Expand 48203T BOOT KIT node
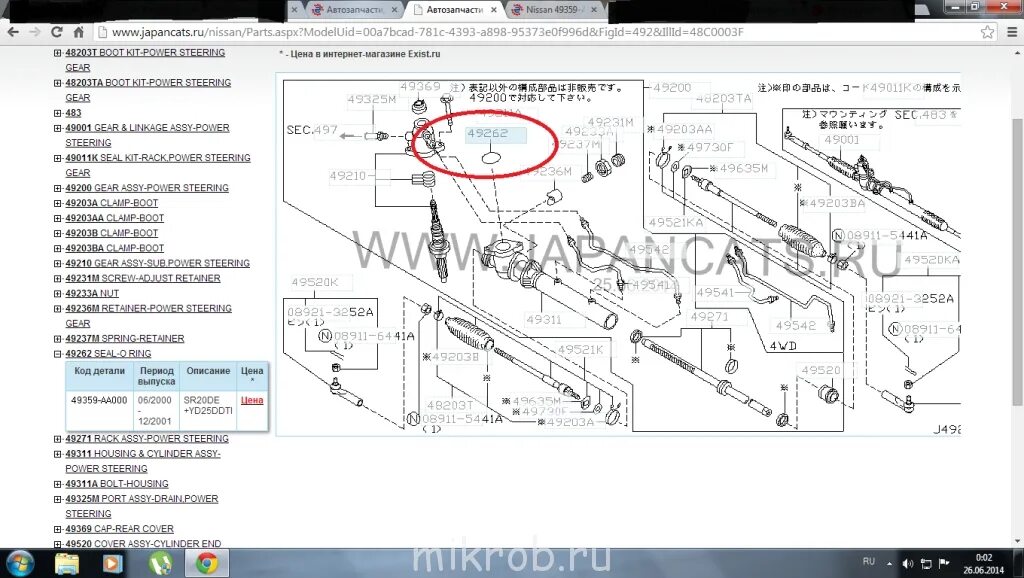Screen dimensions: 1024x578 tap(57, 53)
